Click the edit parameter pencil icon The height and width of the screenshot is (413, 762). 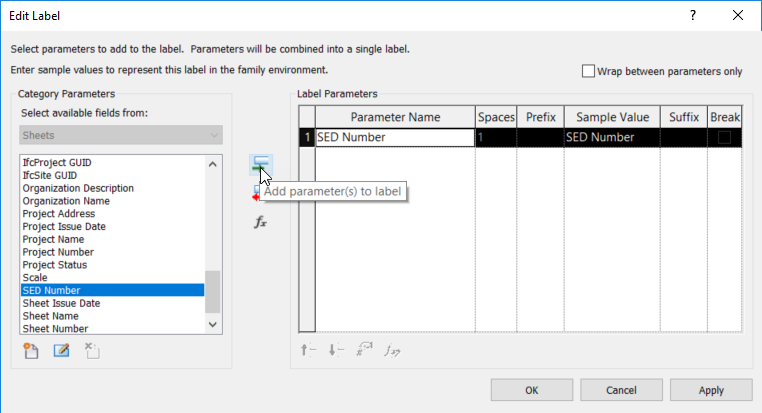tap(61, 350)
